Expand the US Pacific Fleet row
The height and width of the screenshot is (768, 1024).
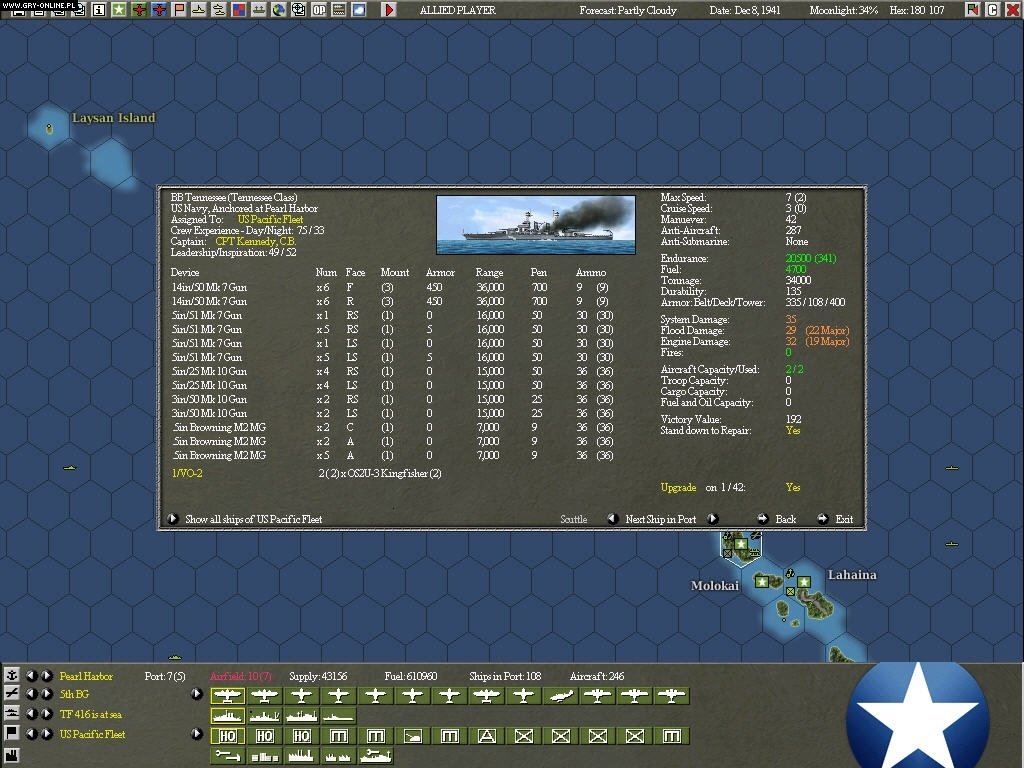pyautogui.click(x=196, y=736)
